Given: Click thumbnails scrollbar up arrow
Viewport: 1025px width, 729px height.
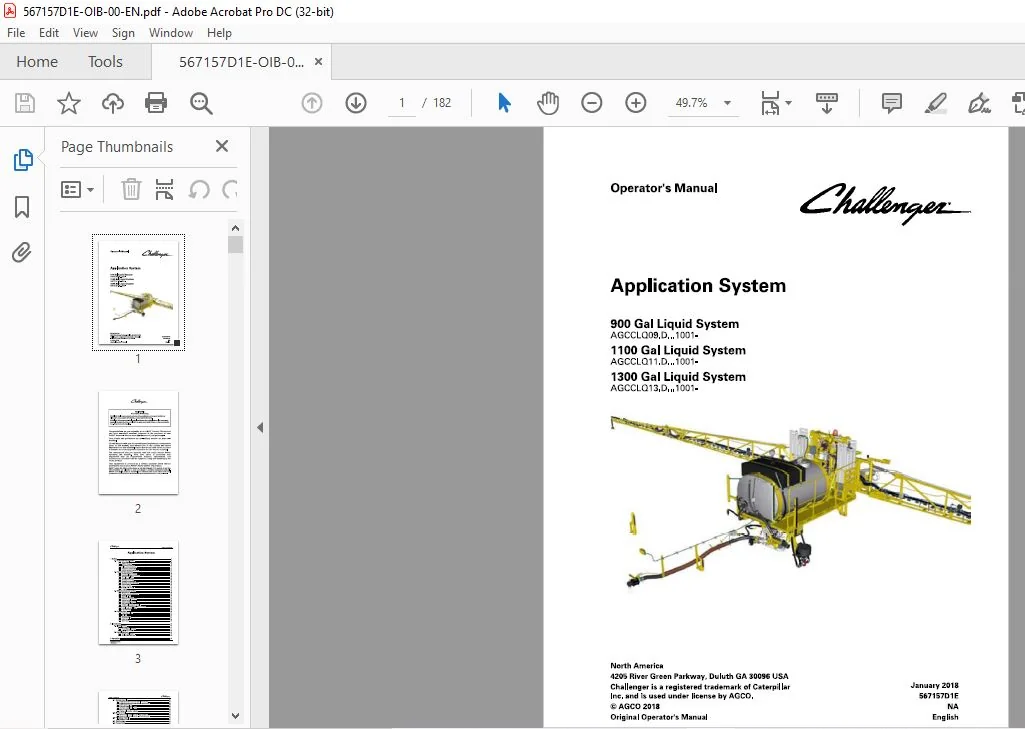Looking at the screenshot, I should point(235,228).
